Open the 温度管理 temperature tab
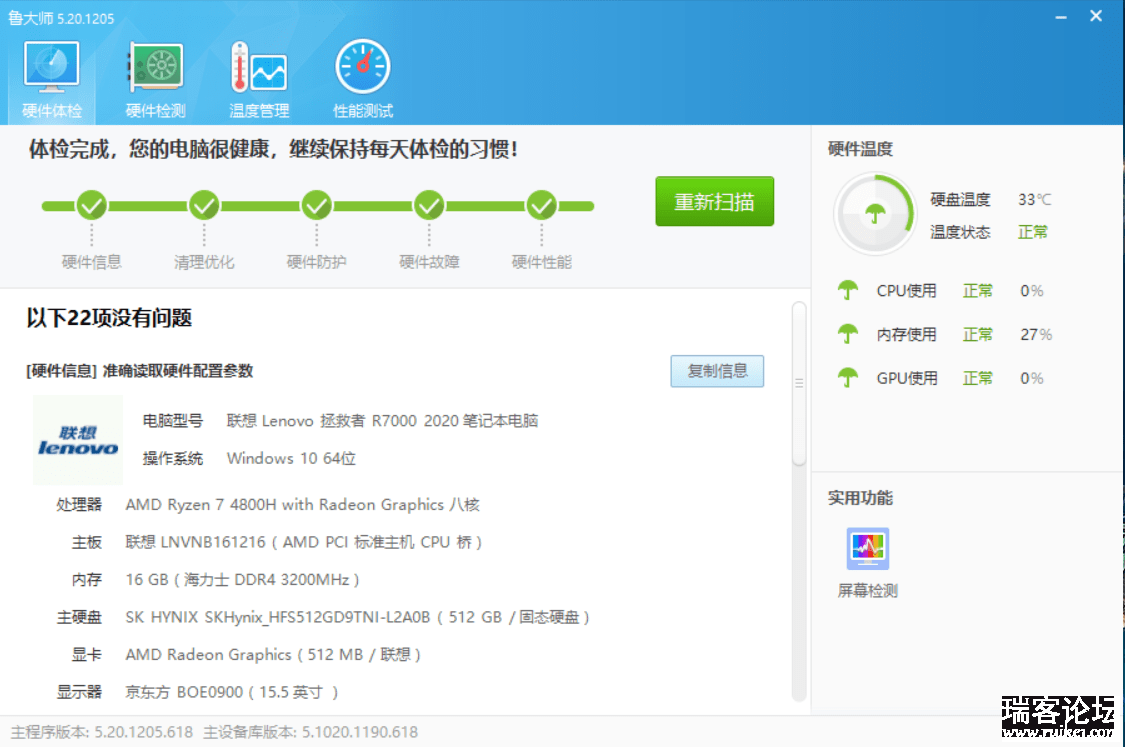 (x=259, y=80)
